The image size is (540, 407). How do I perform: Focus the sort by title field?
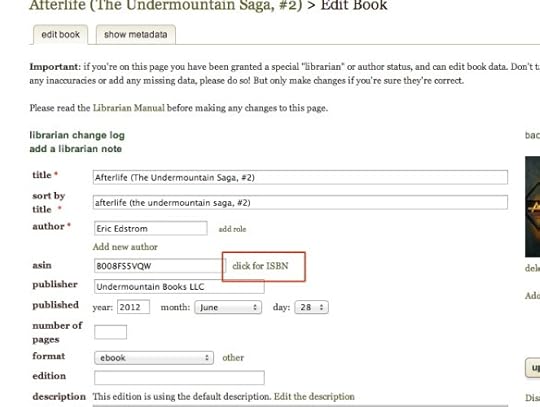click(300, 202)
